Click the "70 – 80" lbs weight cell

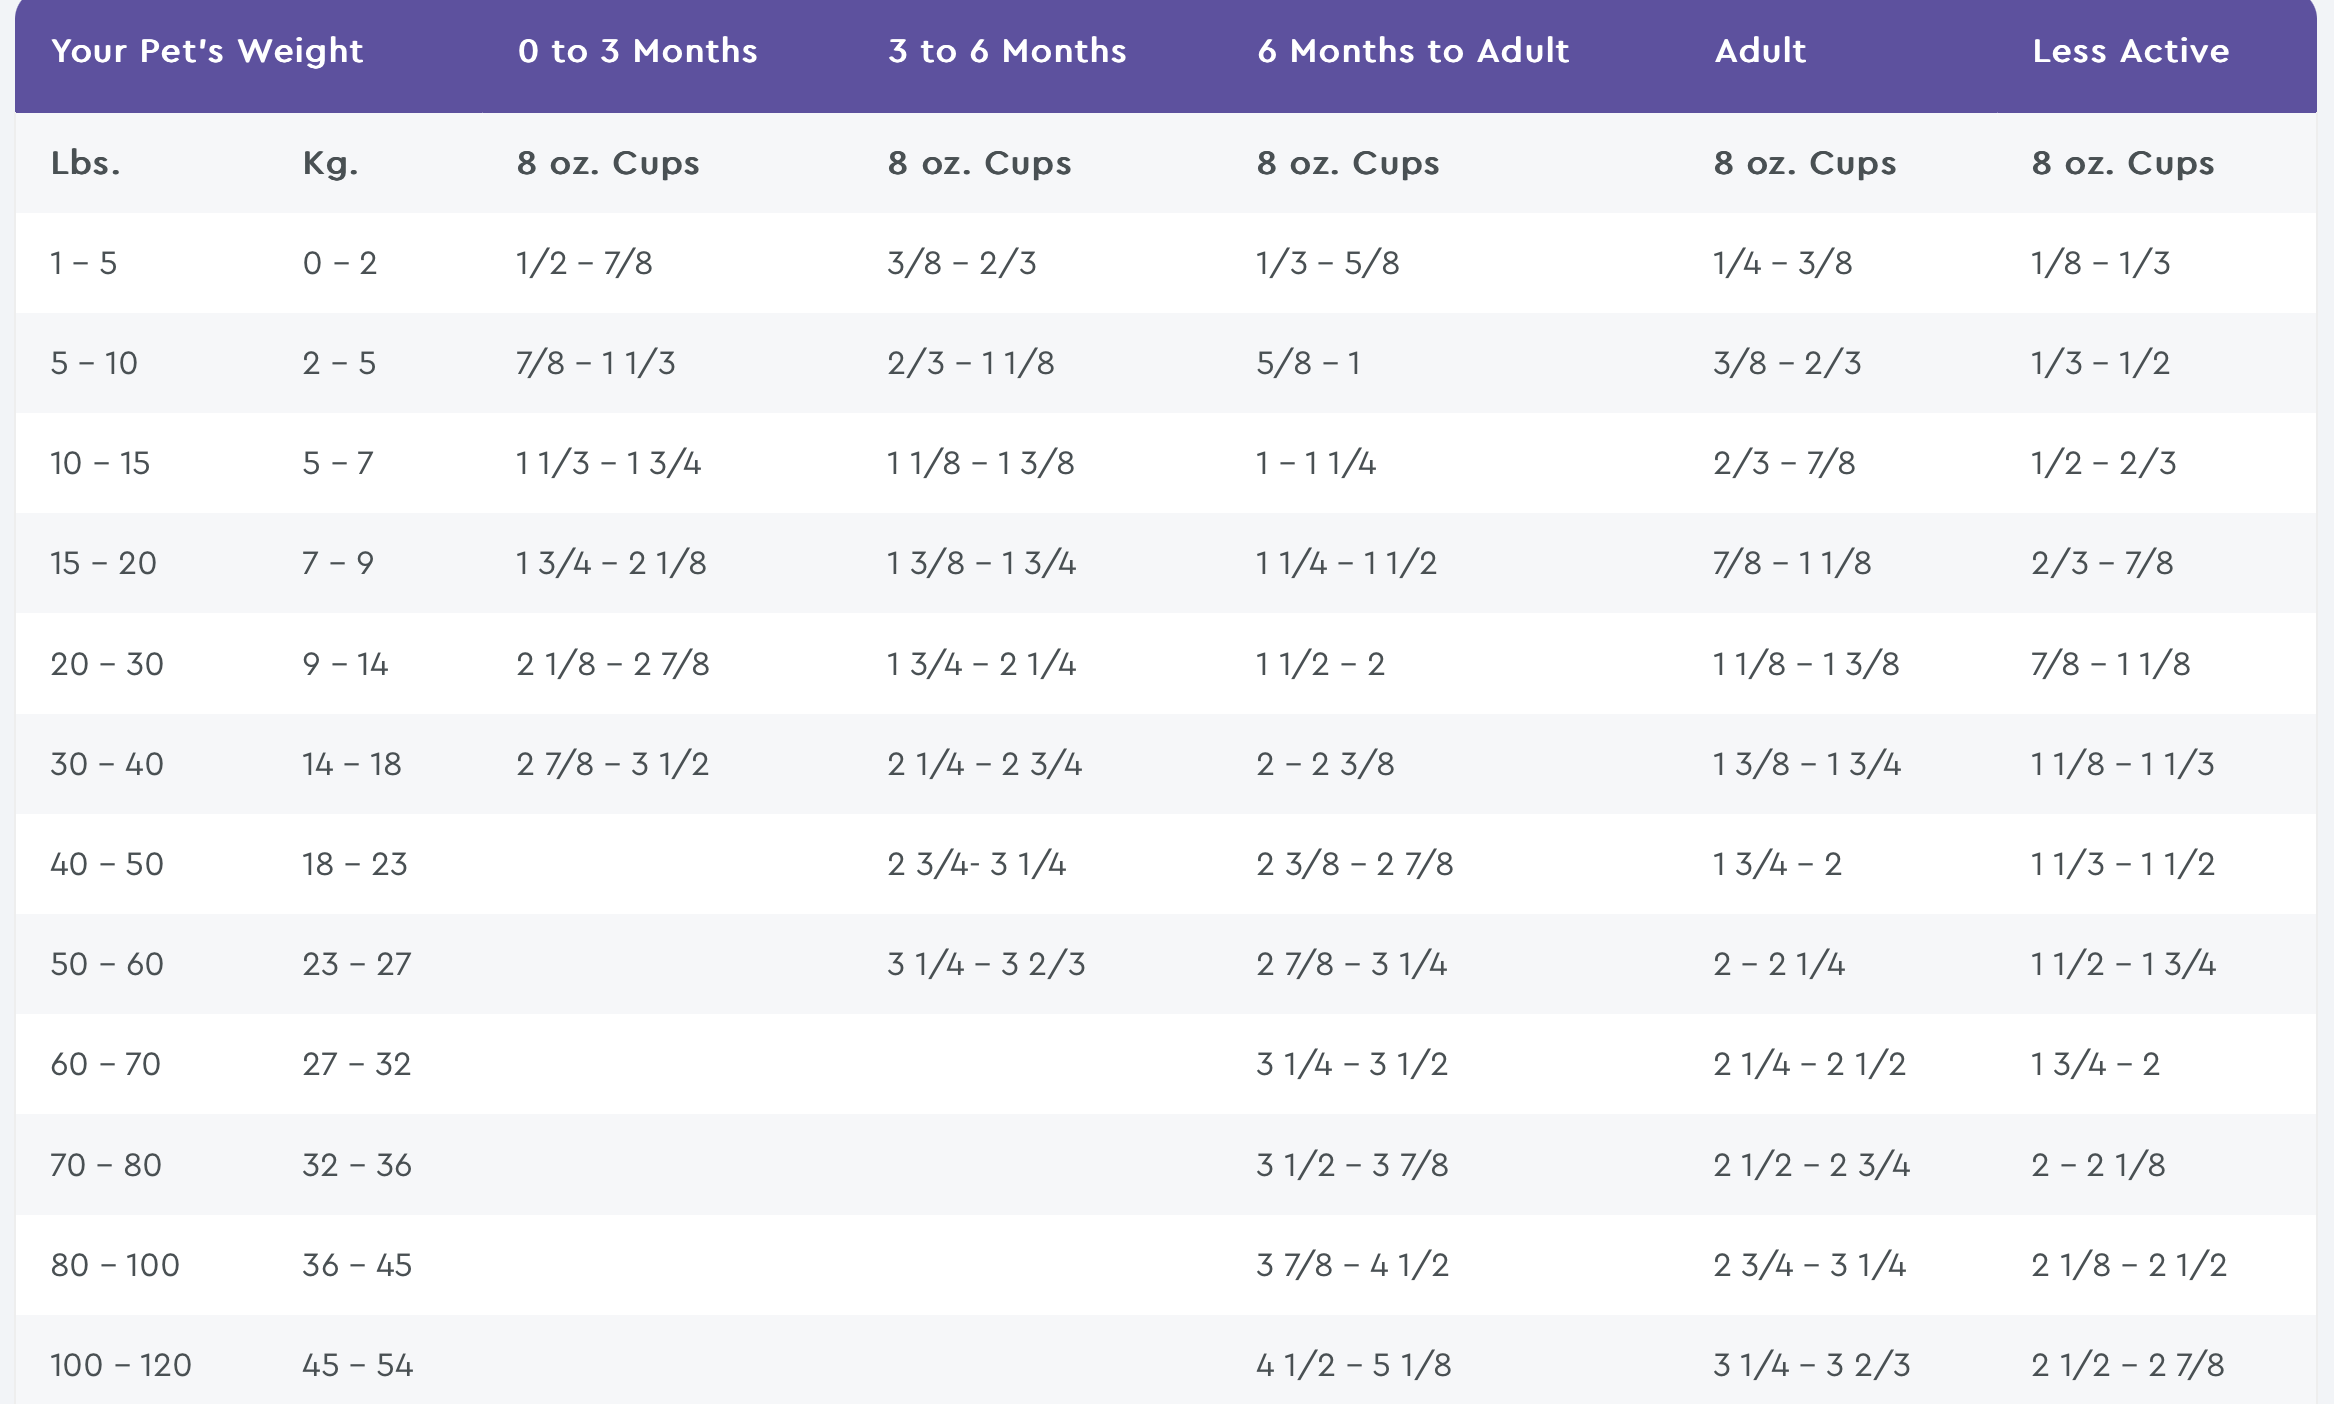pyautogui.click(x=106, y=1165)
